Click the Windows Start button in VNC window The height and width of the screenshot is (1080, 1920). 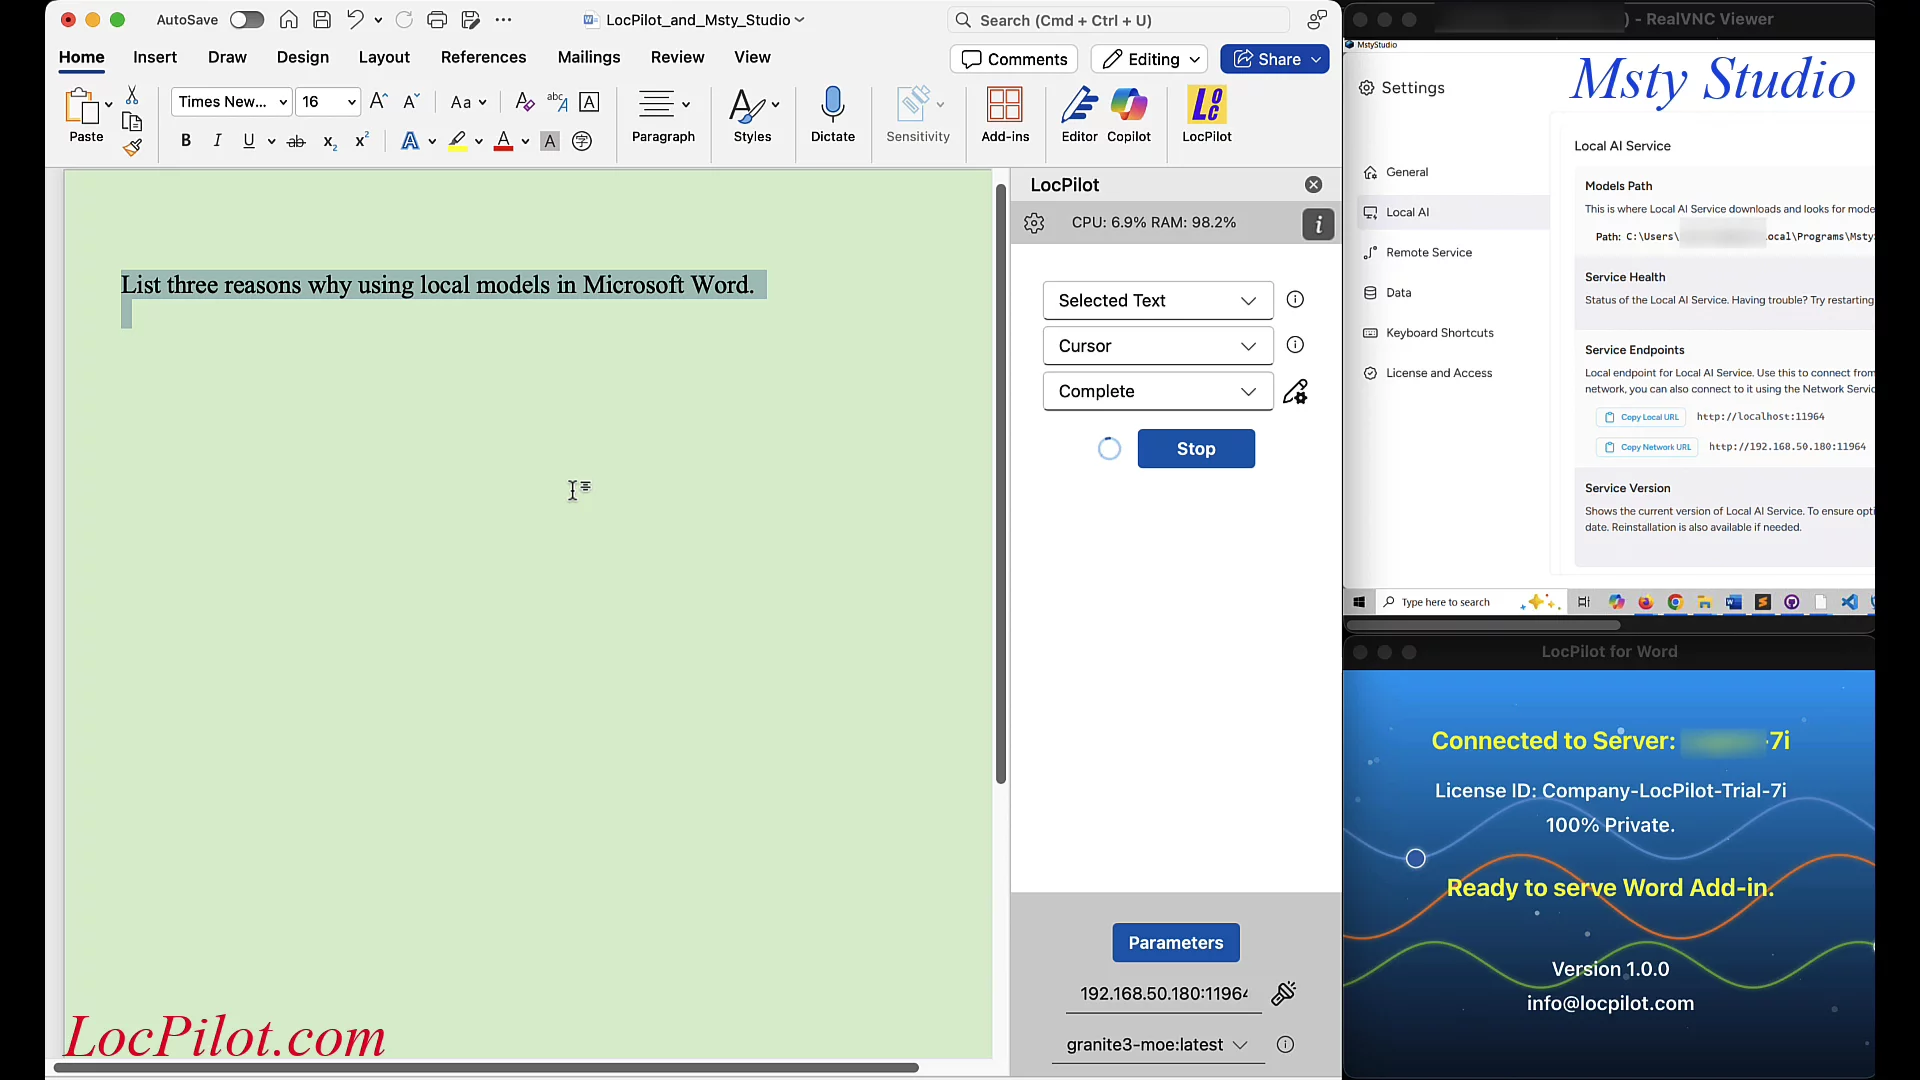pyautogui.click(x=1358, y=602)
